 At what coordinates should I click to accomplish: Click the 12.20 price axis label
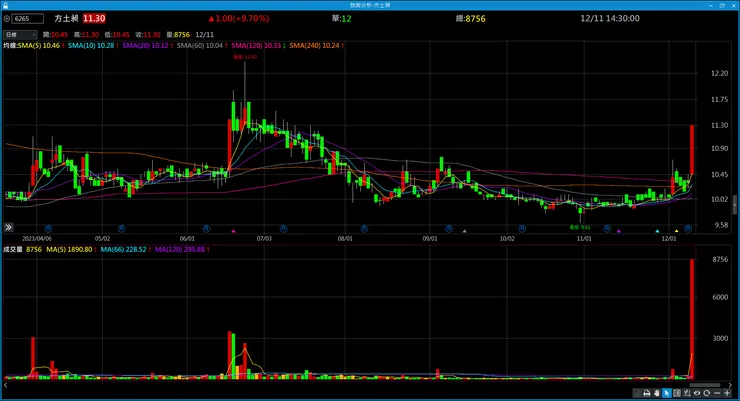click(x=719, y=73)
